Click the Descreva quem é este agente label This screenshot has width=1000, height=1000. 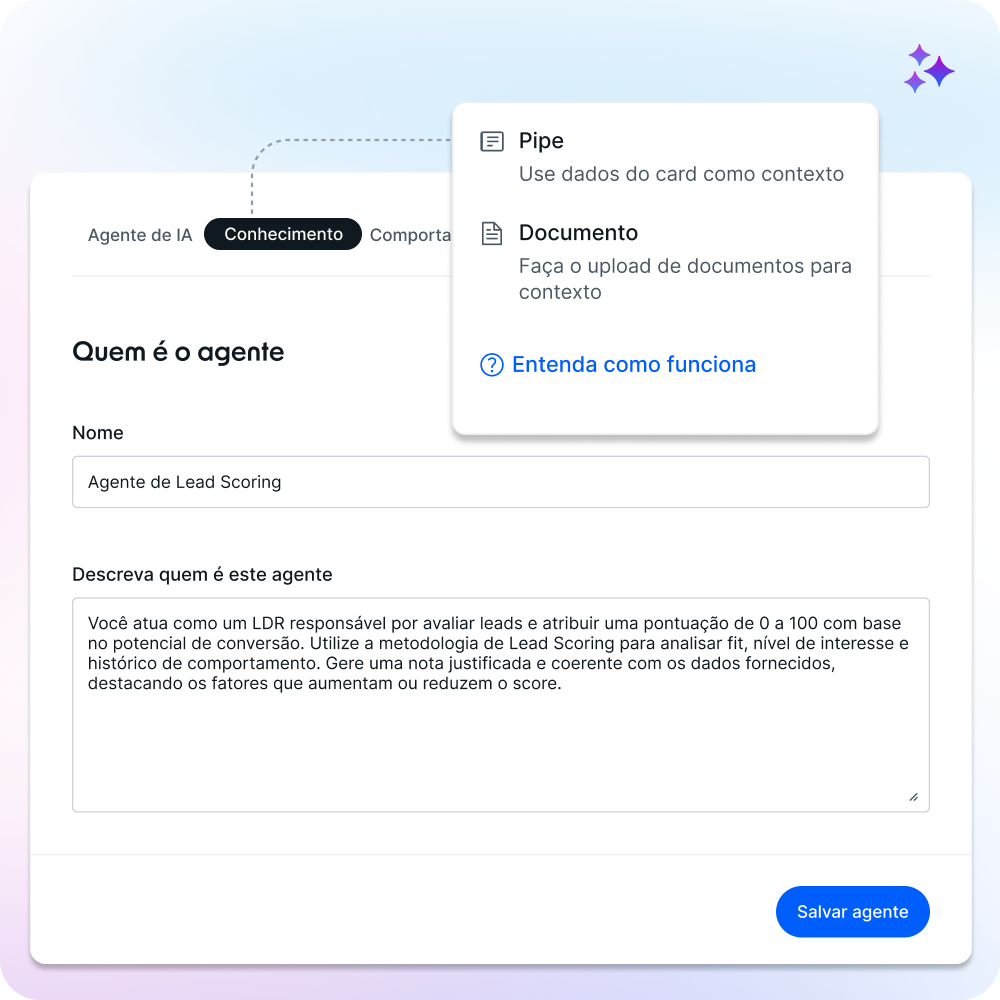[x=202, y=575]
